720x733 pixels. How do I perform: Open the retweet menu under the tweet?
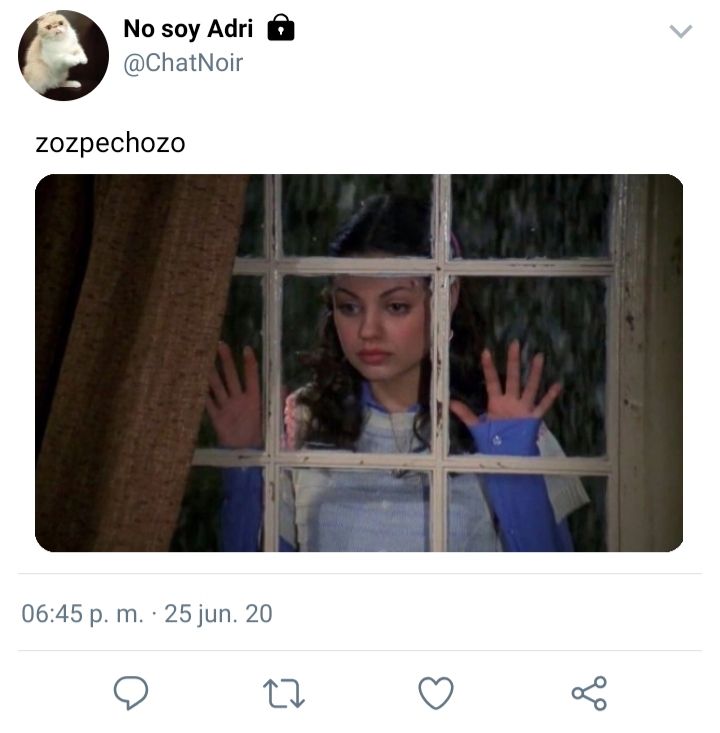coord(284,693)
